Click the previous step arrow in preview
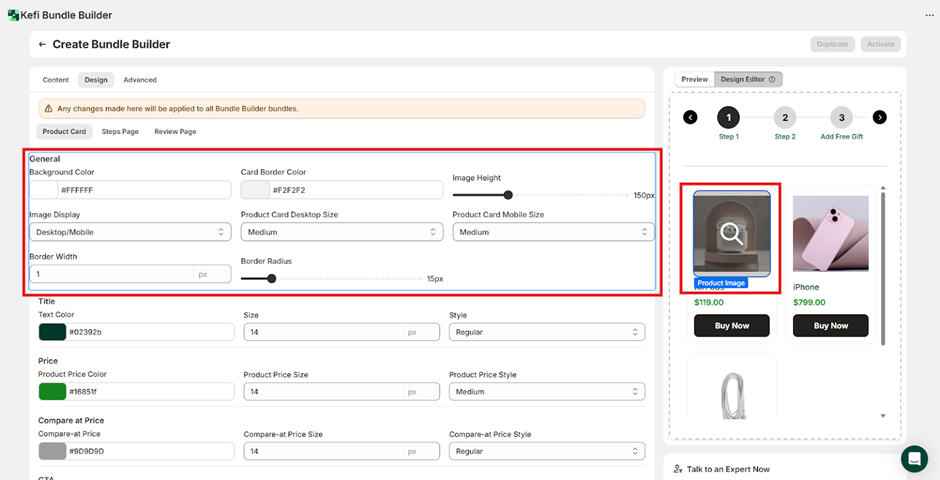The width and height of the screenshot is (940, 480). [690, 117]
